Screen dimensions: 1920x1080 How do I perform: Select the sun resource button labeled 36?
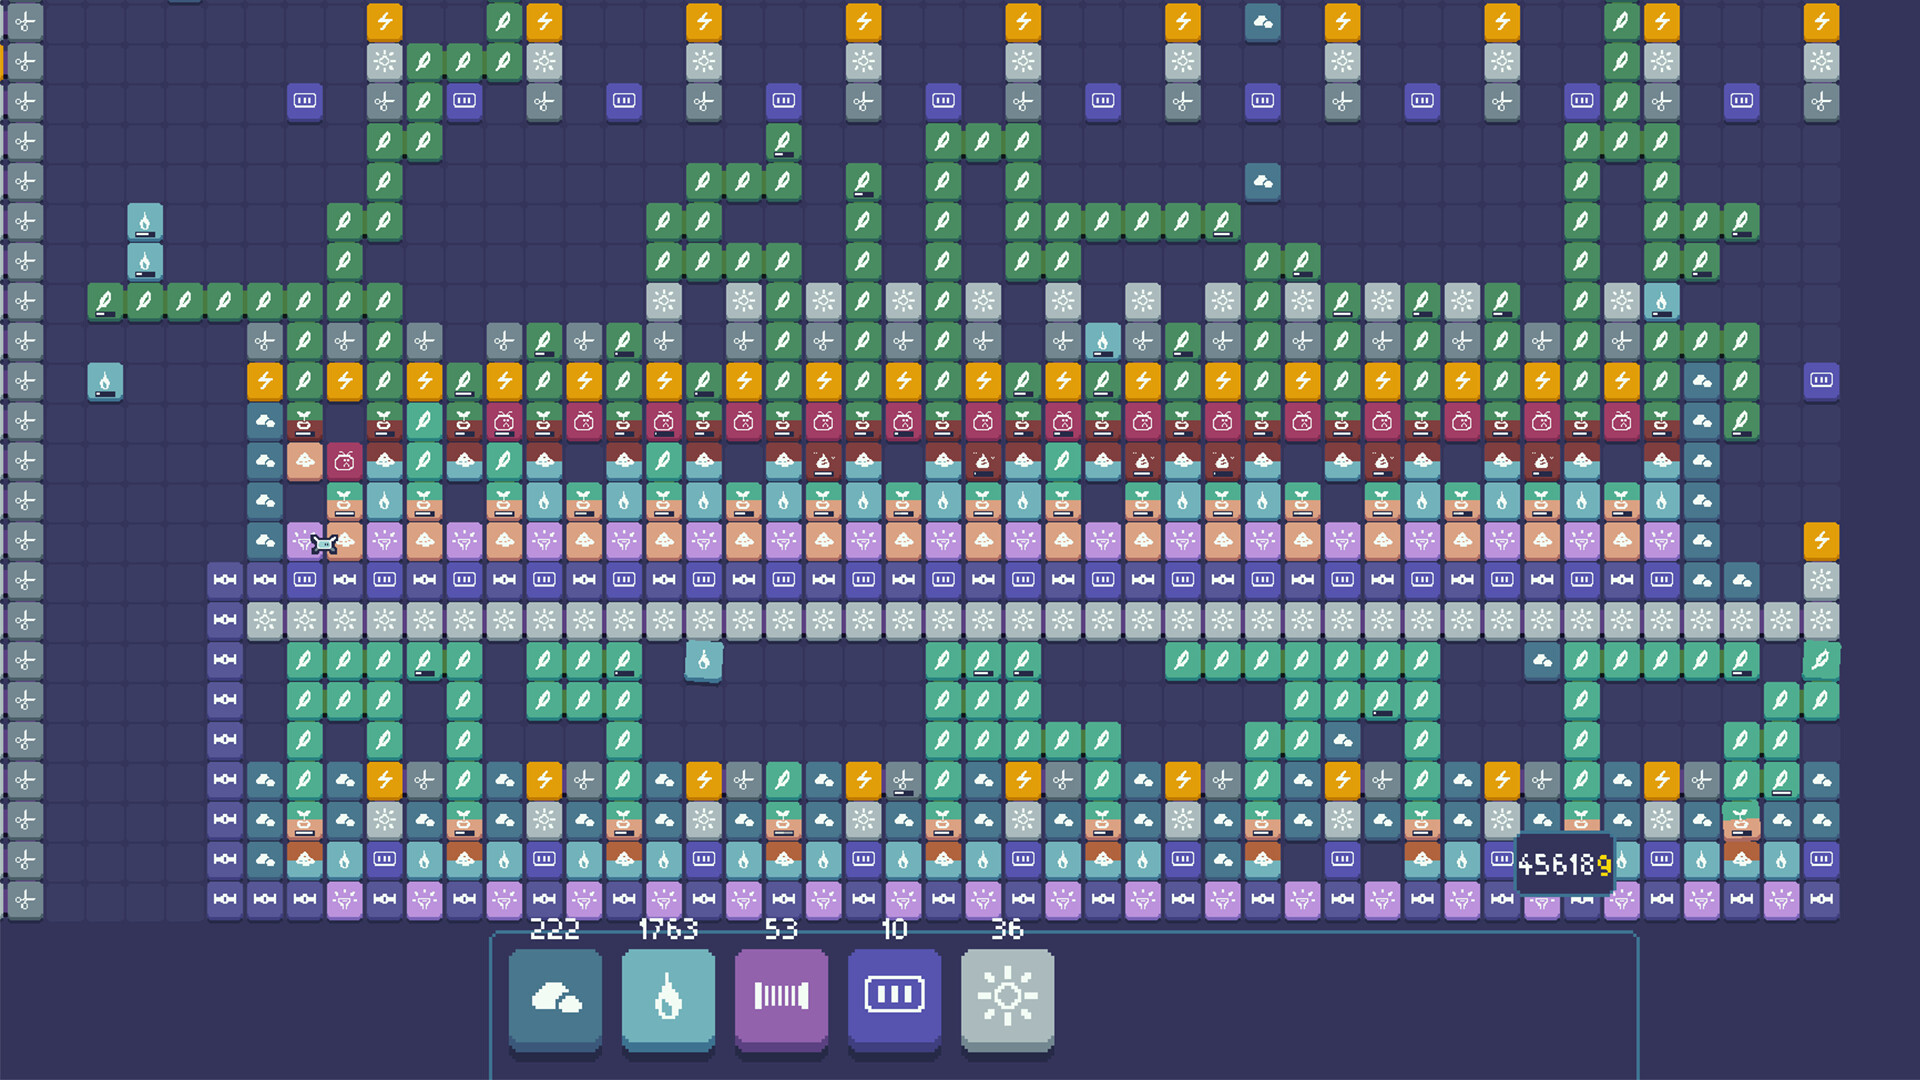click(x=1007, y=997)
